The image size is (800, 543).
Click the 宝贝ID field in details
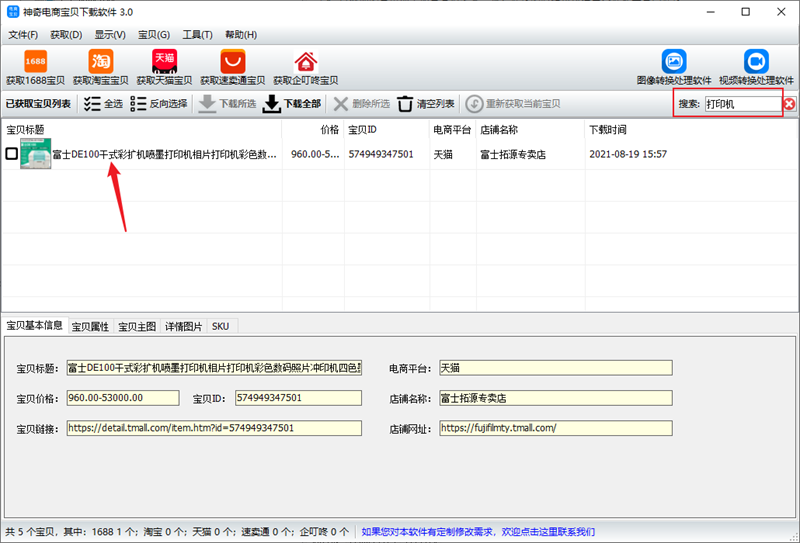298,398
